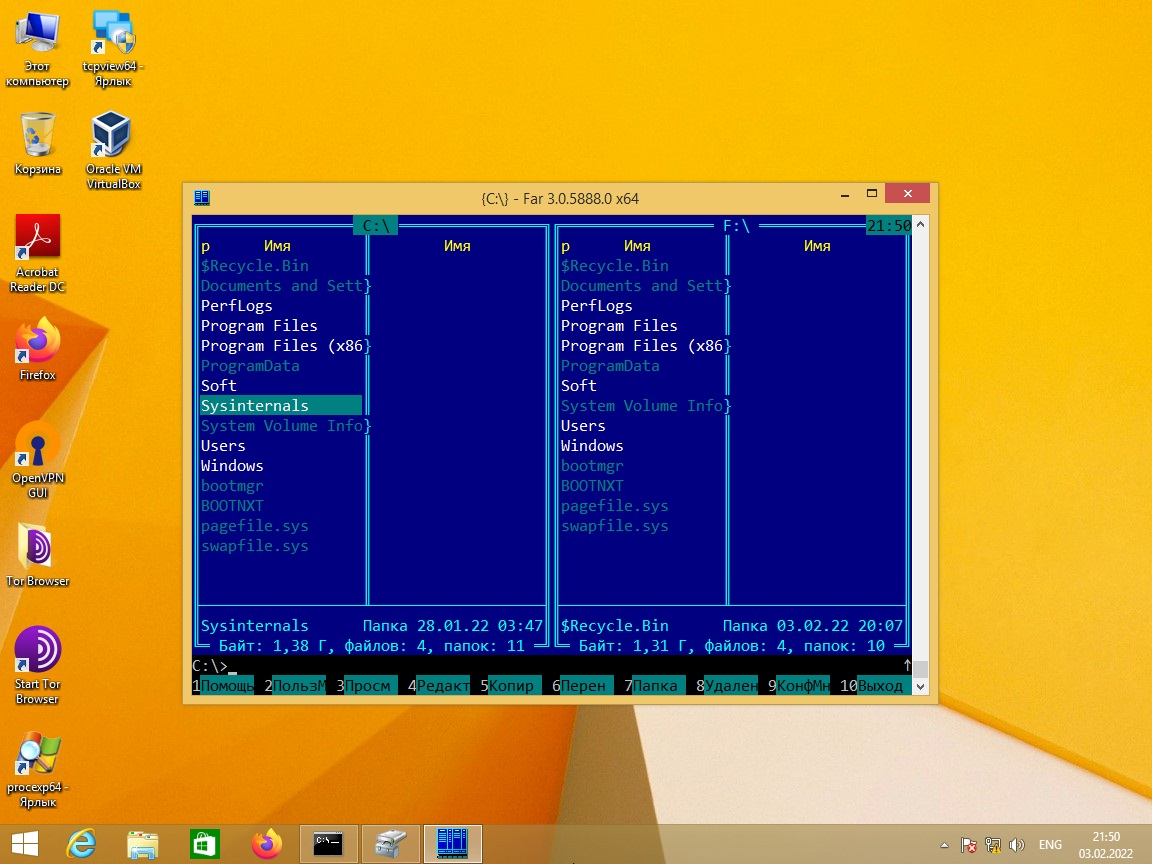The width and height of the screenshot is (1152, 864).
Task: Select ProgramData in the left panel
Action: point(251,366)
